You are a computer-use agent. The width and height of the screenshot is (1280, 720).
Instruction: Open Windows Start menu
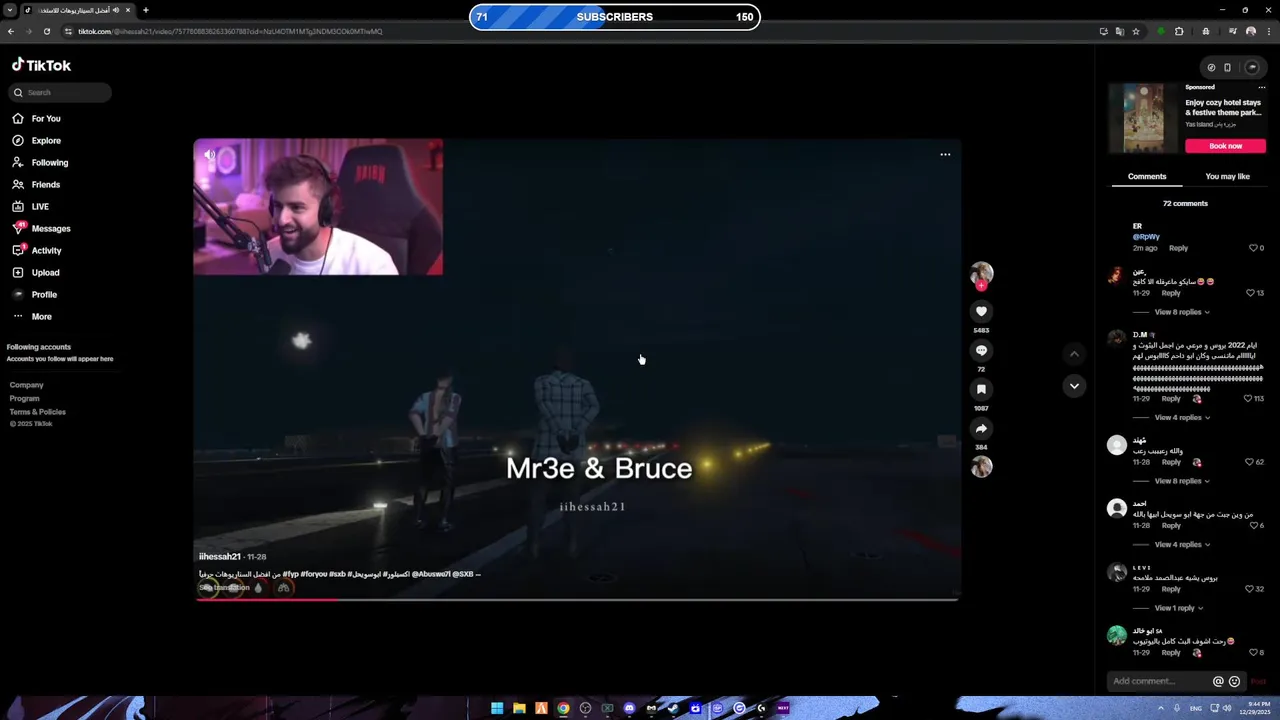(x=497, y=708)
